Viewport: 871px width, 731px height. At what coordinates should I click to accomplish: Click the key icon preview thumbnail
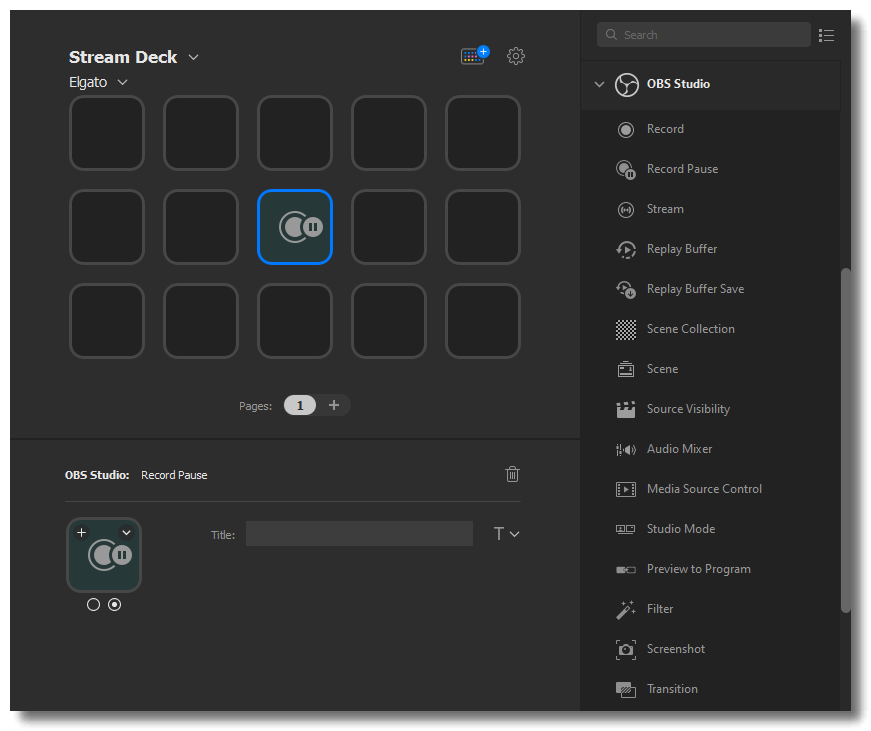tap(104, 555)
